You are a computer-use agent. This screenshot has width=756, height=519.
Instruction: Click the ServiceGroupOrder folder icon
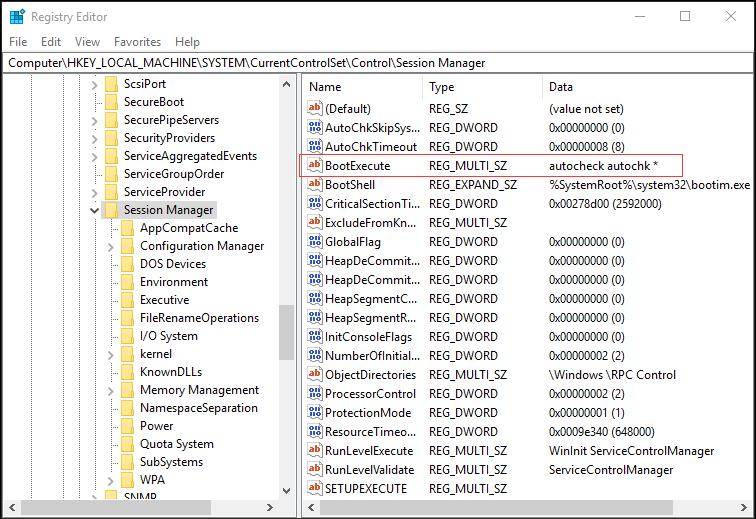coord(111,174)
